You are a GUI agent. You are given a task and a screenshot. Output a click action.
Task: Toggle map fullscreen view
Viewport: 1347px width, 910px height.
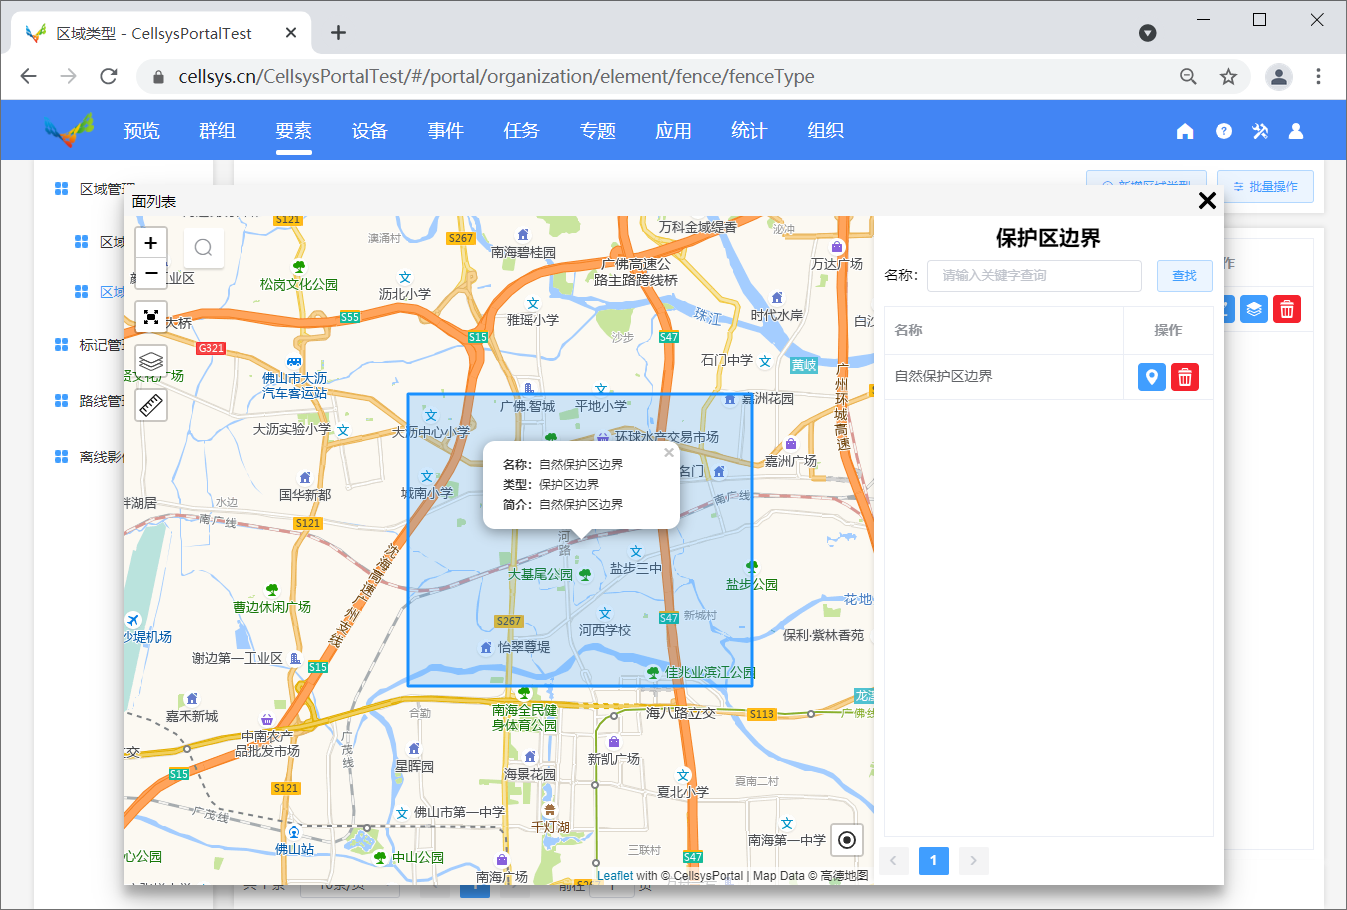(x=151, y=317)
